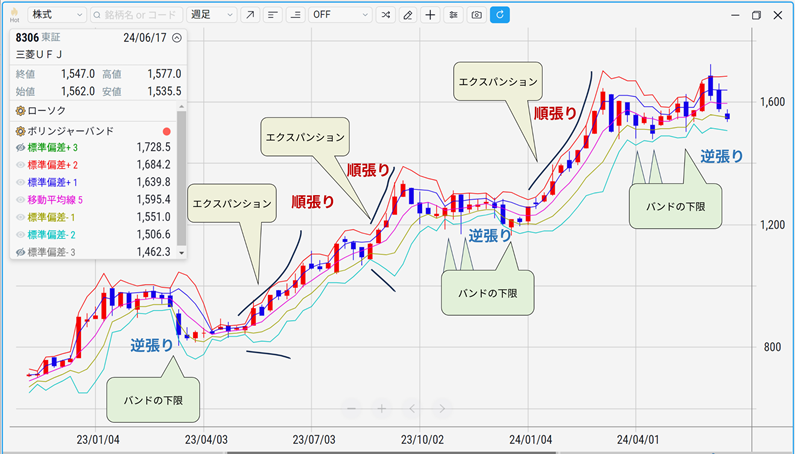Click the Hot flame icon
795x454 pixels.
[13, 14]
